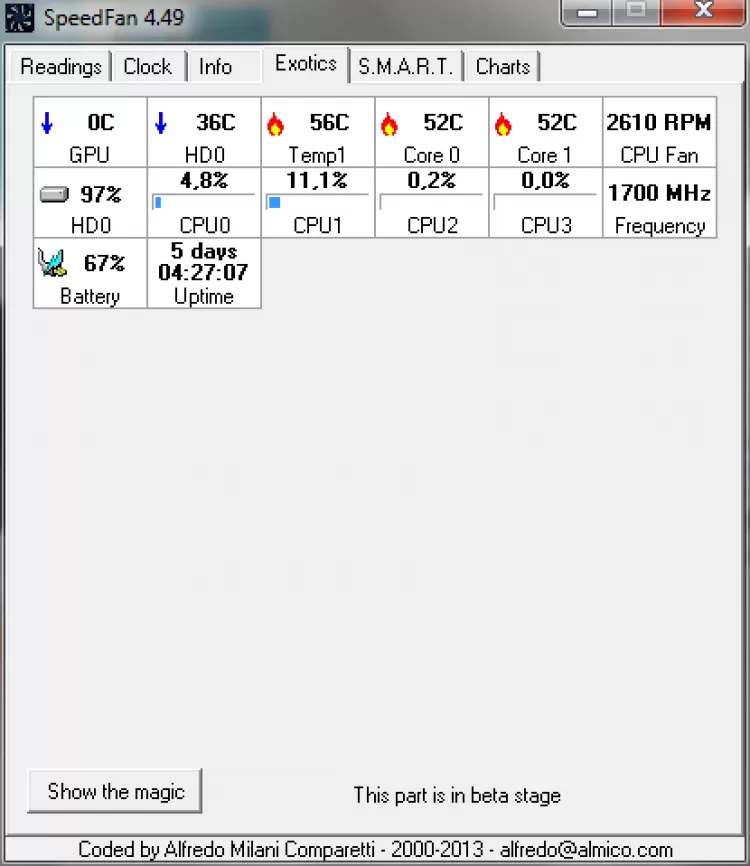Click the 2610 RPM fan speed value
The image size is (750, 866).
click(x=659, y=123)
